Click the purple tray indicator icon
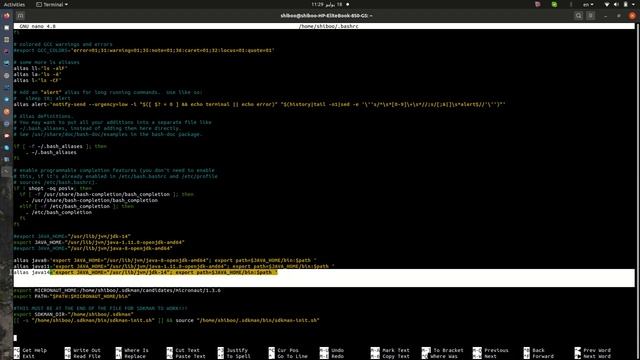The image size is (640, 360). click(538, 4)
